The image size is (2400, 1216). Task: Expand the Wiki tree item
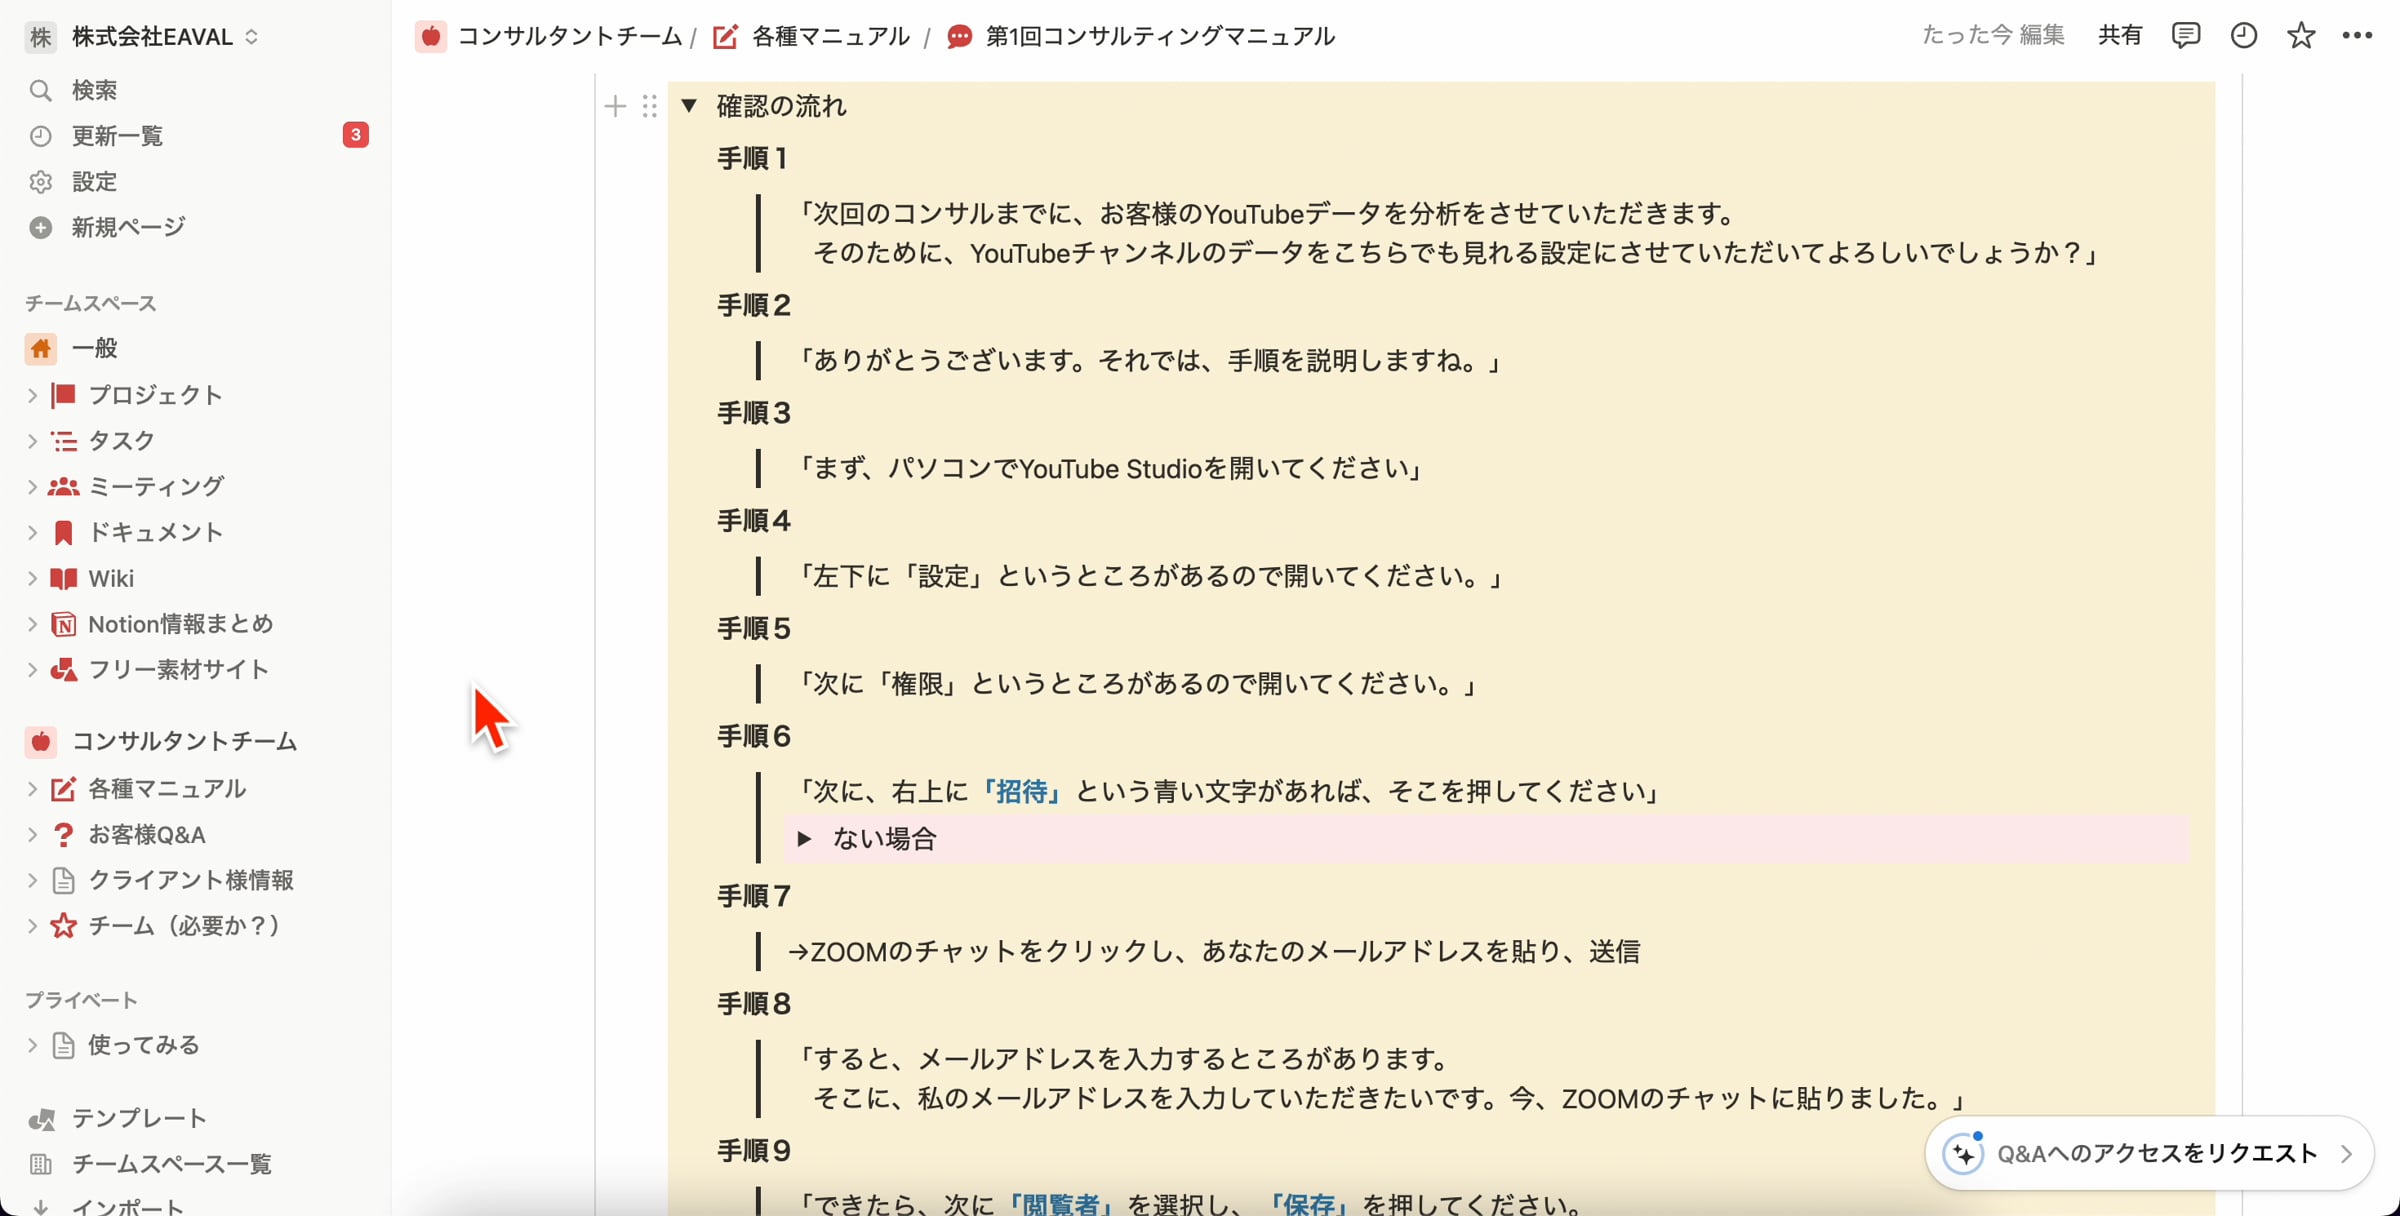click(32, 578)
